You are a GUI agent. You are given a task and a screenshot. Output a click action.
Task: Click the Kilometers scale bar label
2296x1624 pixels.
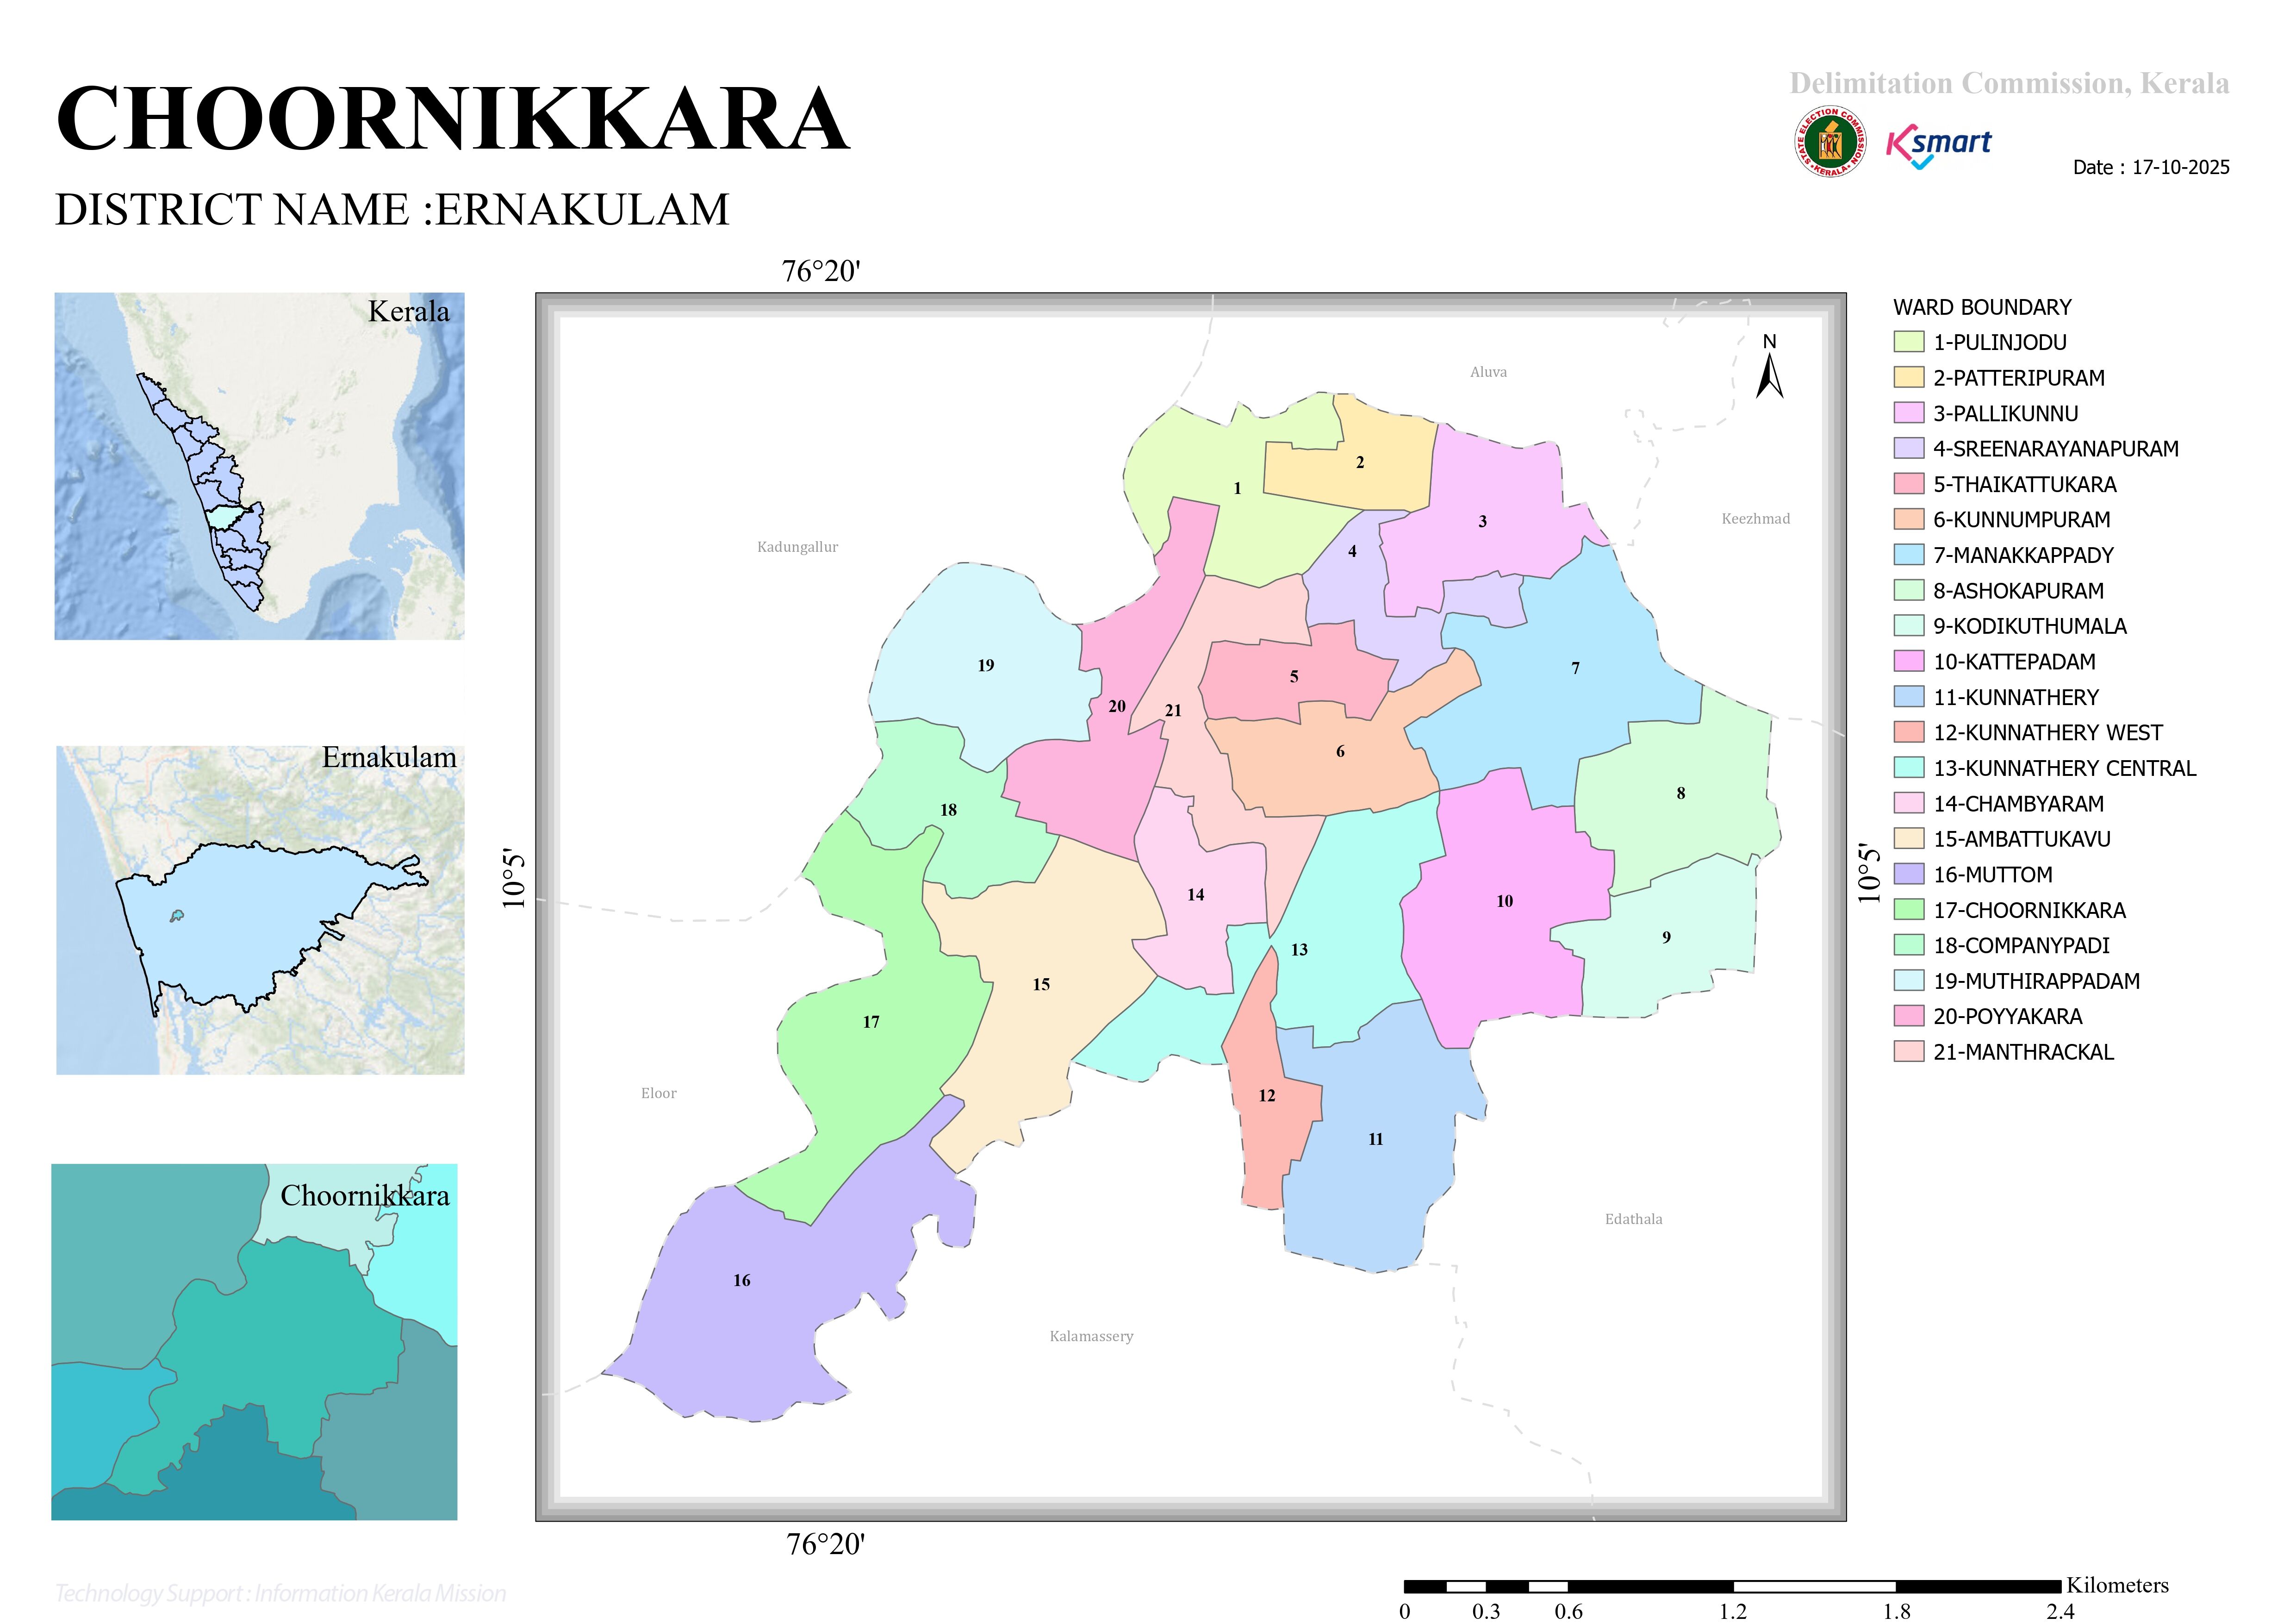click(x=2117, y=1585)
